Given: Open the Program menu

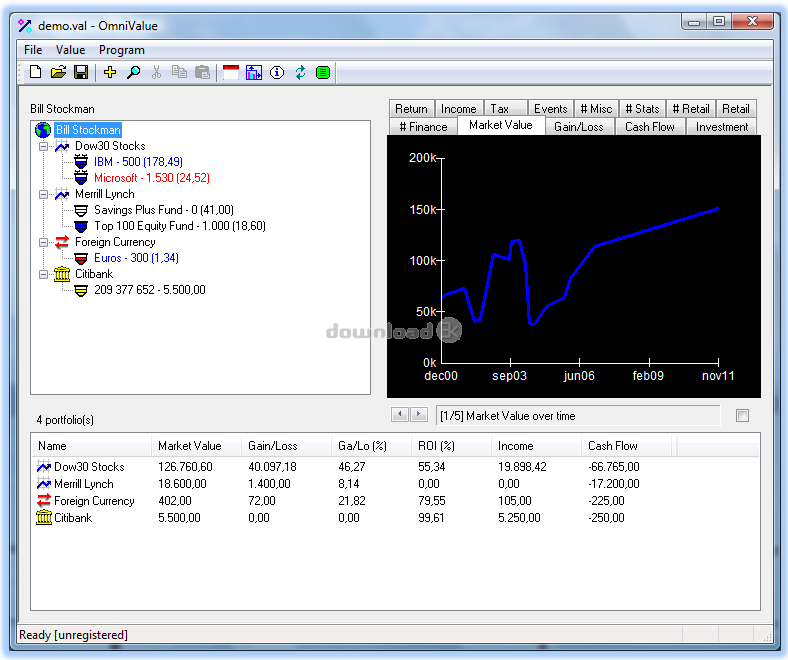Looking at the screenshot, I should click(122, 50).
